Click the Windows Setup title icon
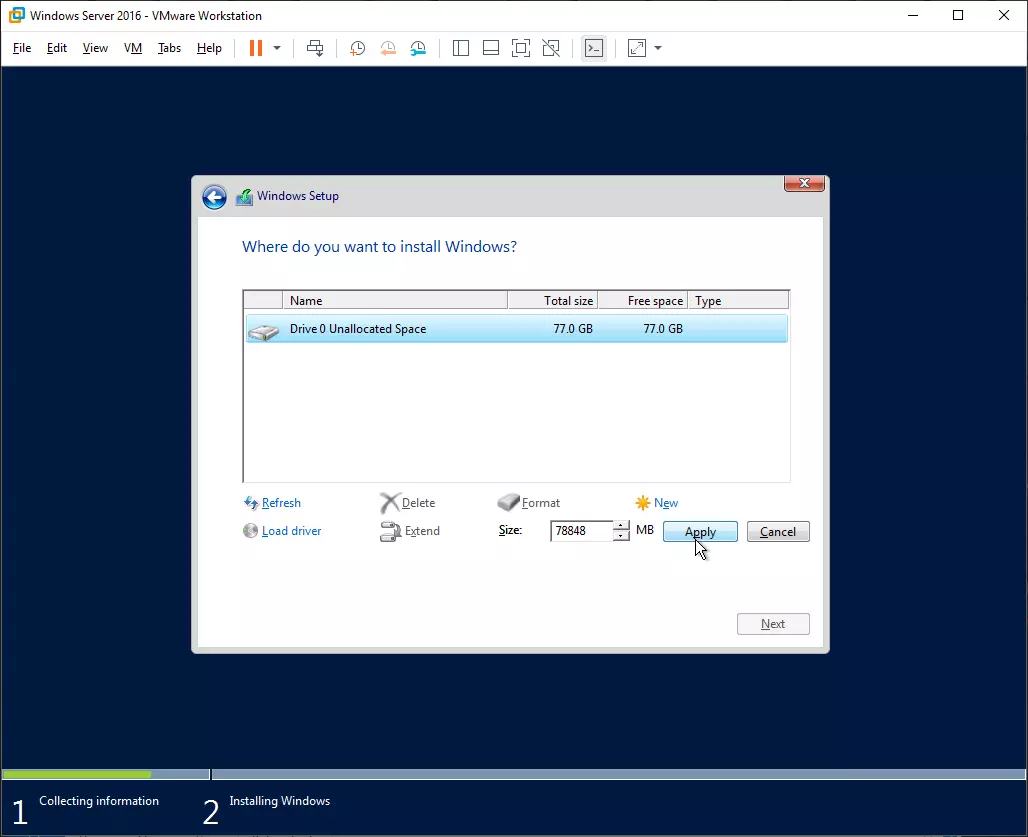1028x837 pixels. pos(245,196)
